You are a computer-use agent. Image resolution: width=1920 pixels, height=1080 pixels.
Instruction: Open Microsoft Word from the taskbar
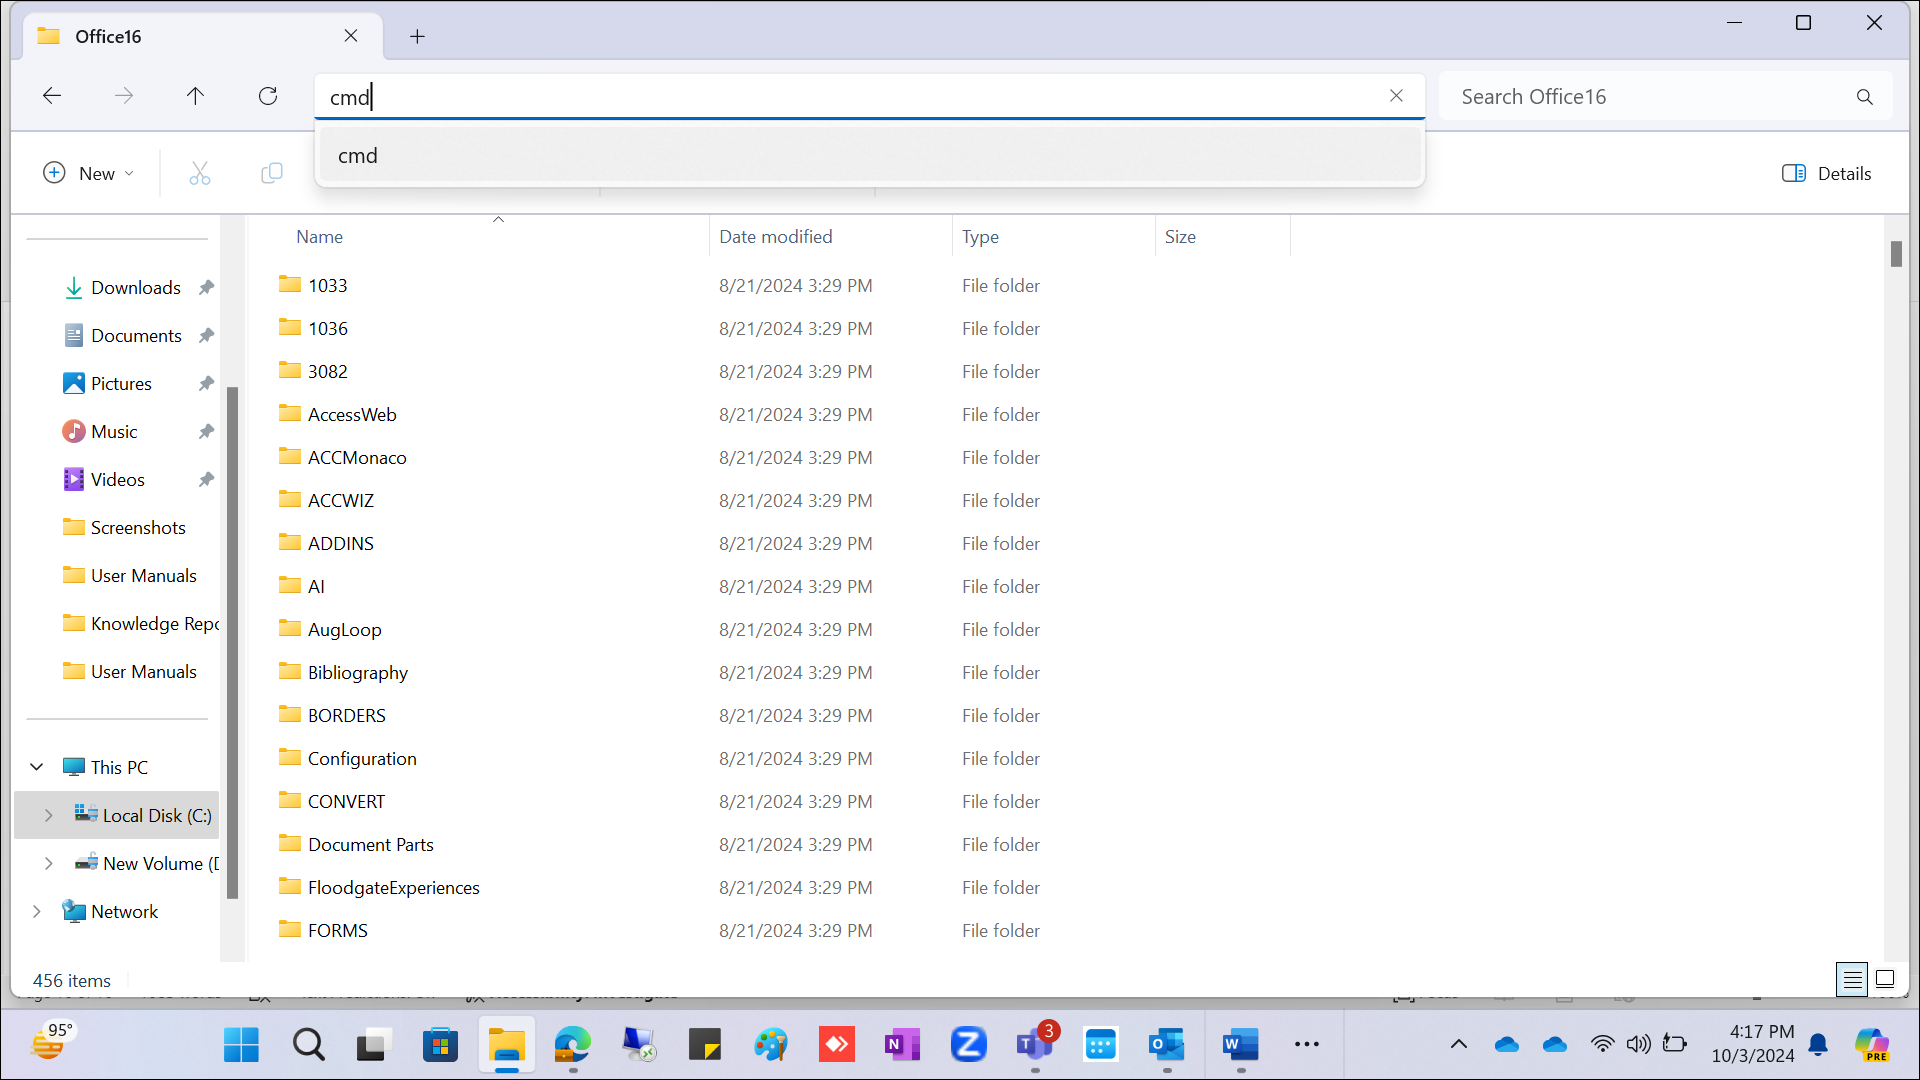tap(1240, 1045)
